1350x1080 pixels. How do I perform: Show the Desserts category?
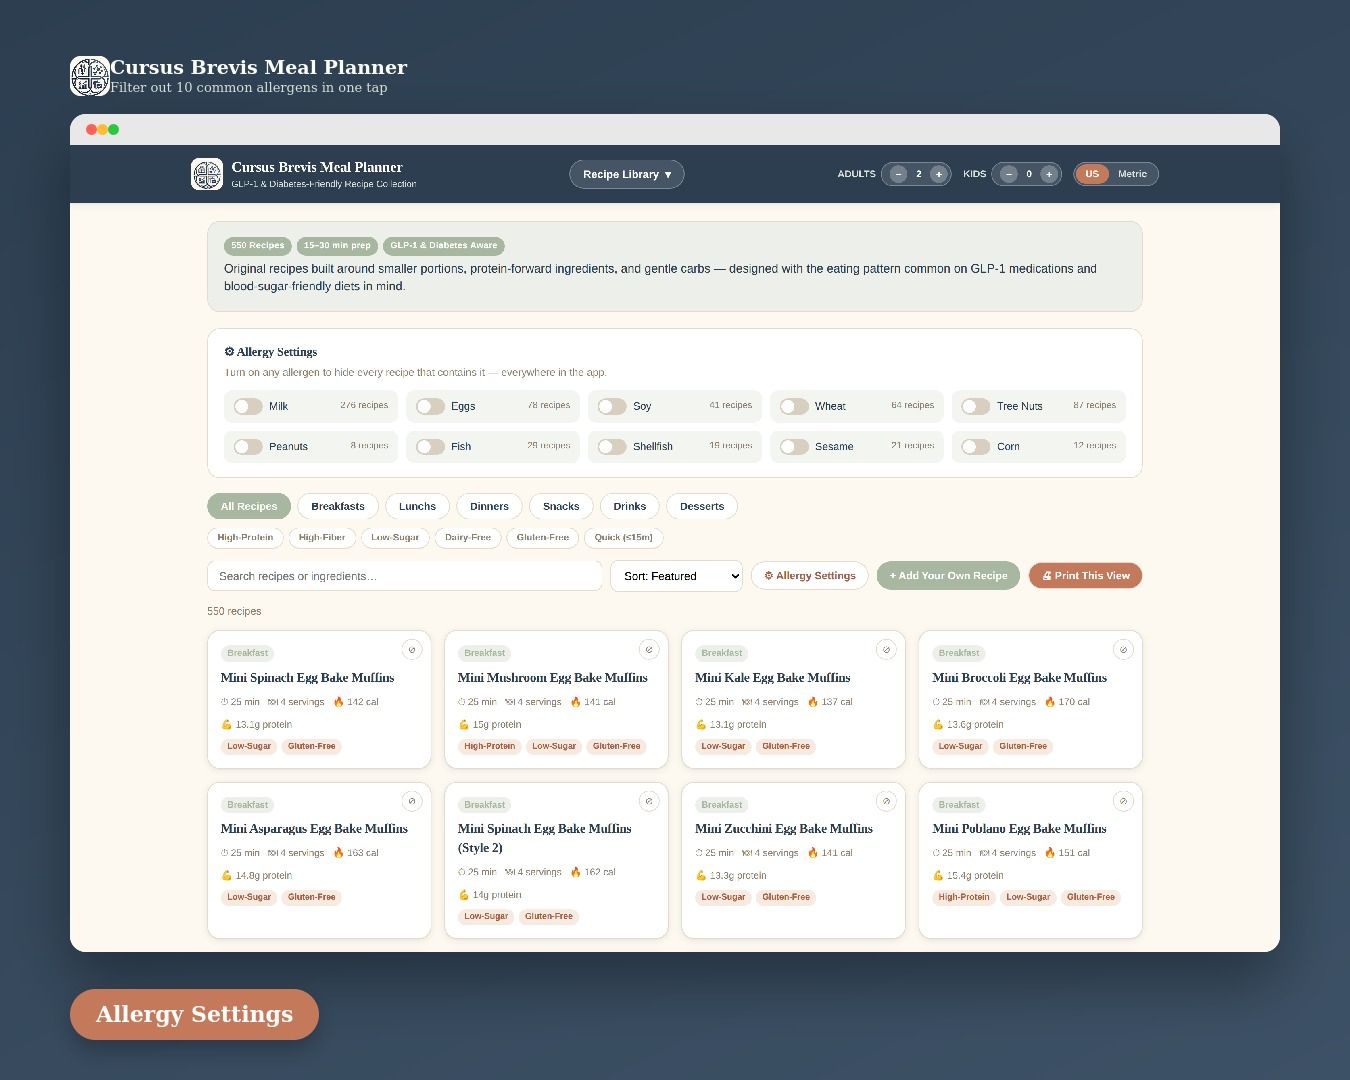tap(702, 506)
